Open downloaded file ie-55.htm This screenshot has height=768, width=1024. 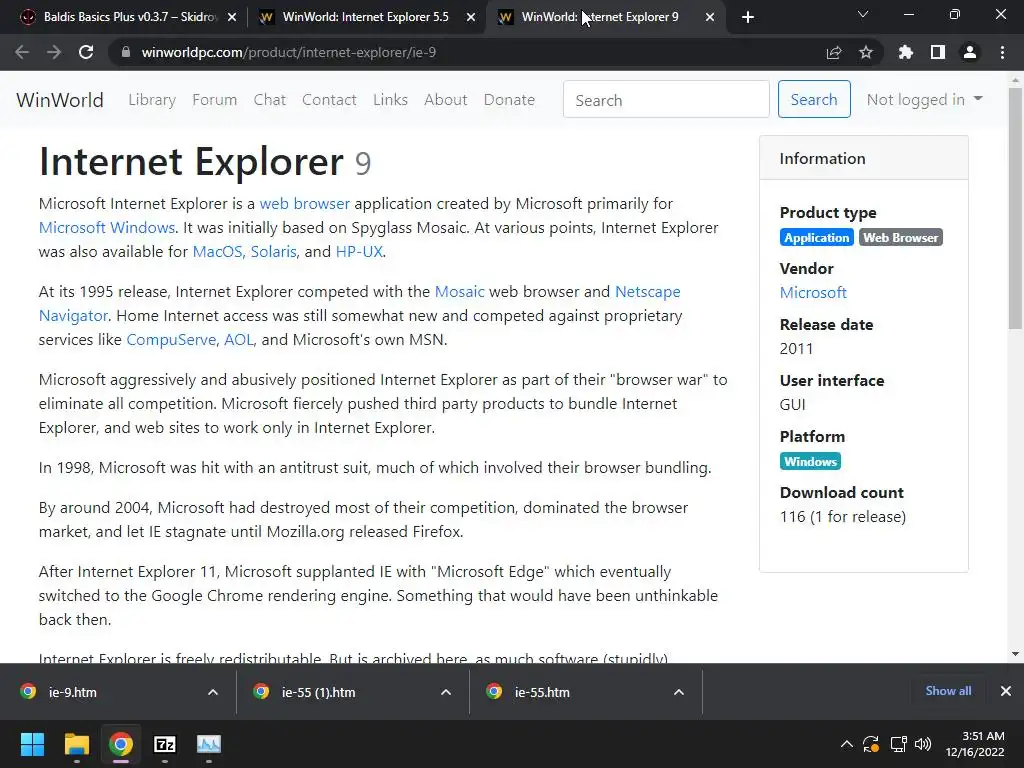click(x=542, y=692)
